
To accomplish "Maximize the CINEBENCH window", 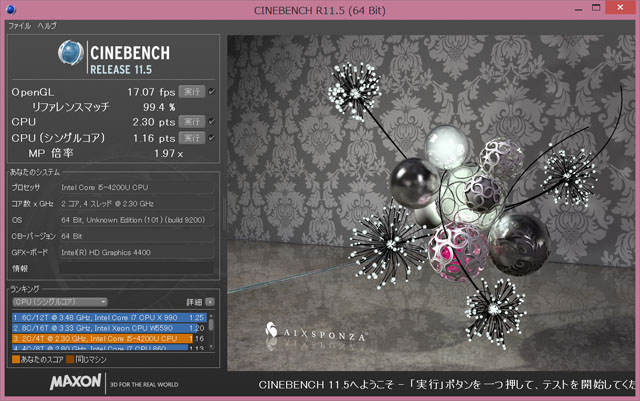I will click(x=596, y=8).
